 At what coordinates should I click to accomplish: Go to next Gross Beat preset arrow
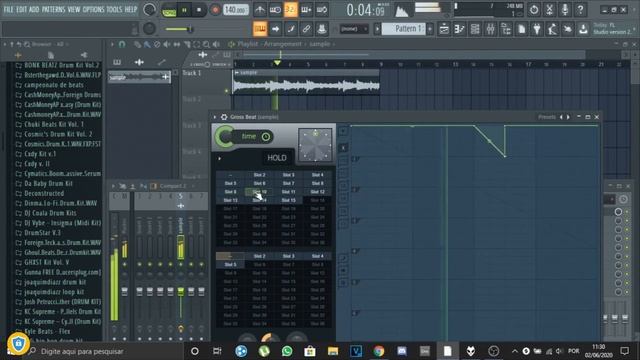click(568, 117)
